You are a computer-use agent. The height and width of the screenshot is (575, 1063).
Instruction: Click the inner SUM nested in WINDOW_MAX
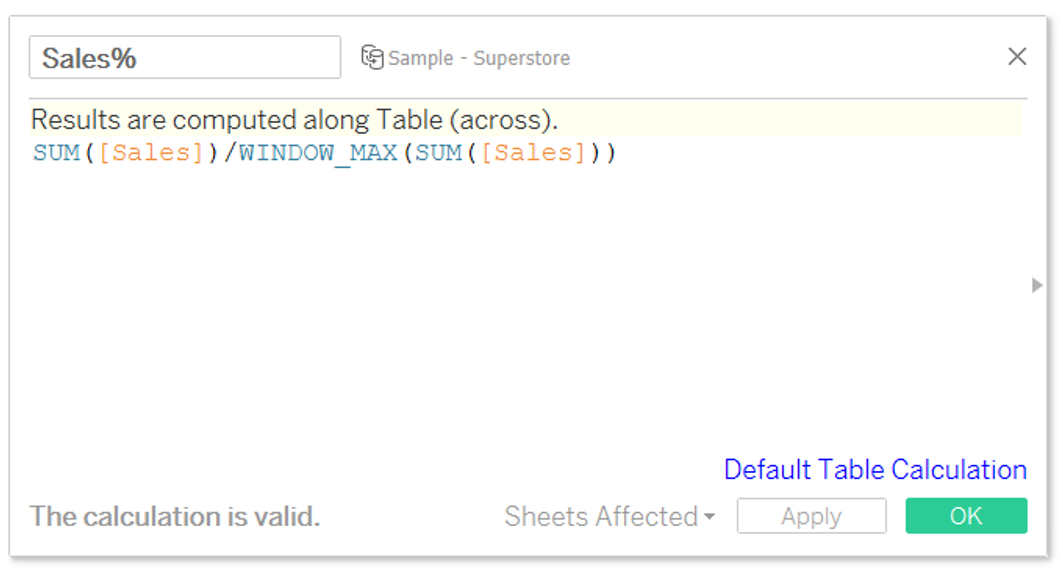439,153
